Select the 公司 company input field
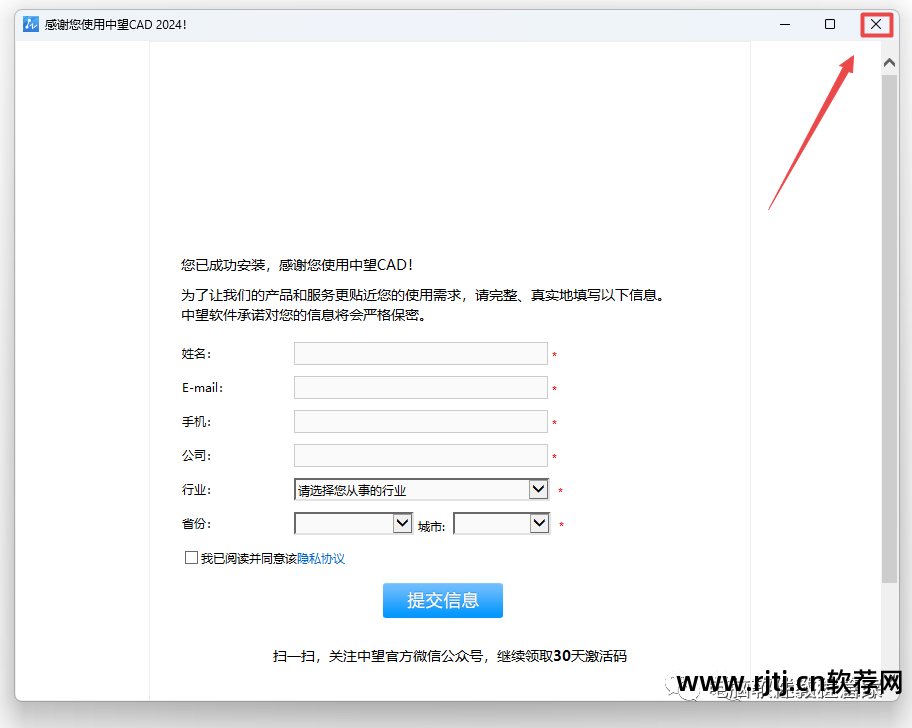Image resolution: width=912 pixels, height=728 pixels. 420,455
